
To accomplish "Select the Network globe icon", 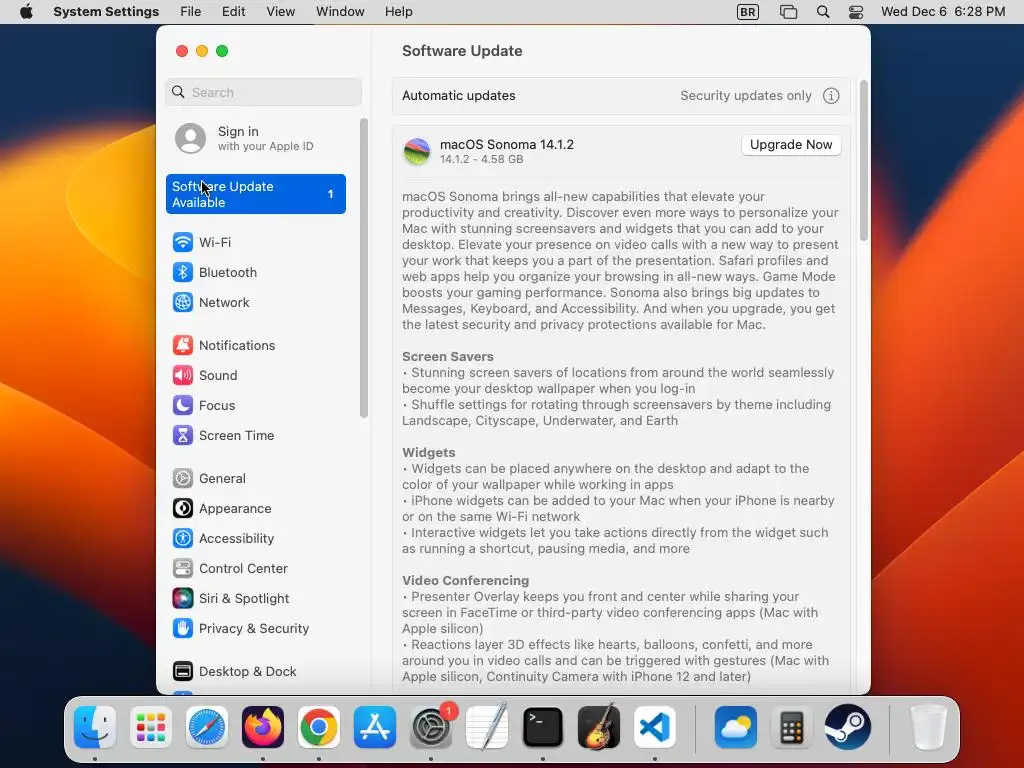I will [182, 302].
